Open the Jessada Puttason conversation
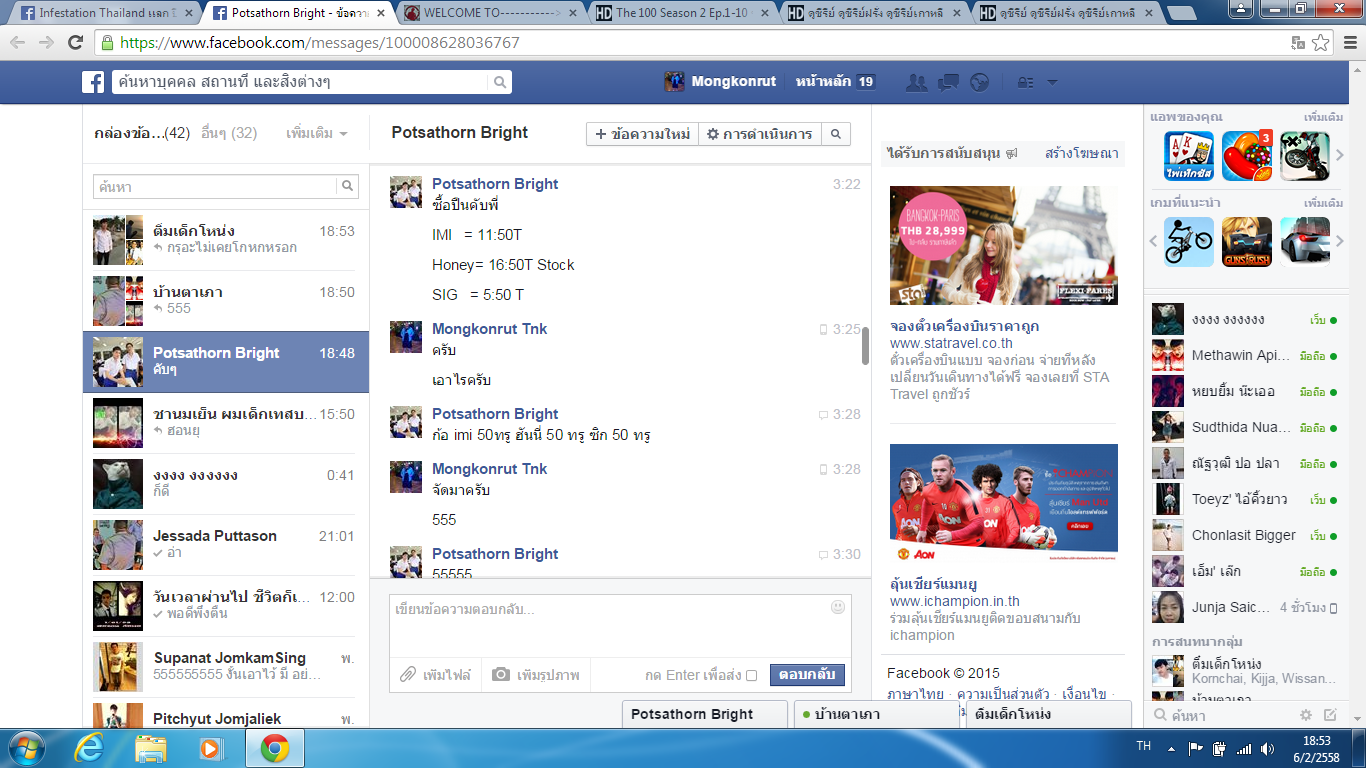Screen dimensions: 1366x768 tap(226, 543)
